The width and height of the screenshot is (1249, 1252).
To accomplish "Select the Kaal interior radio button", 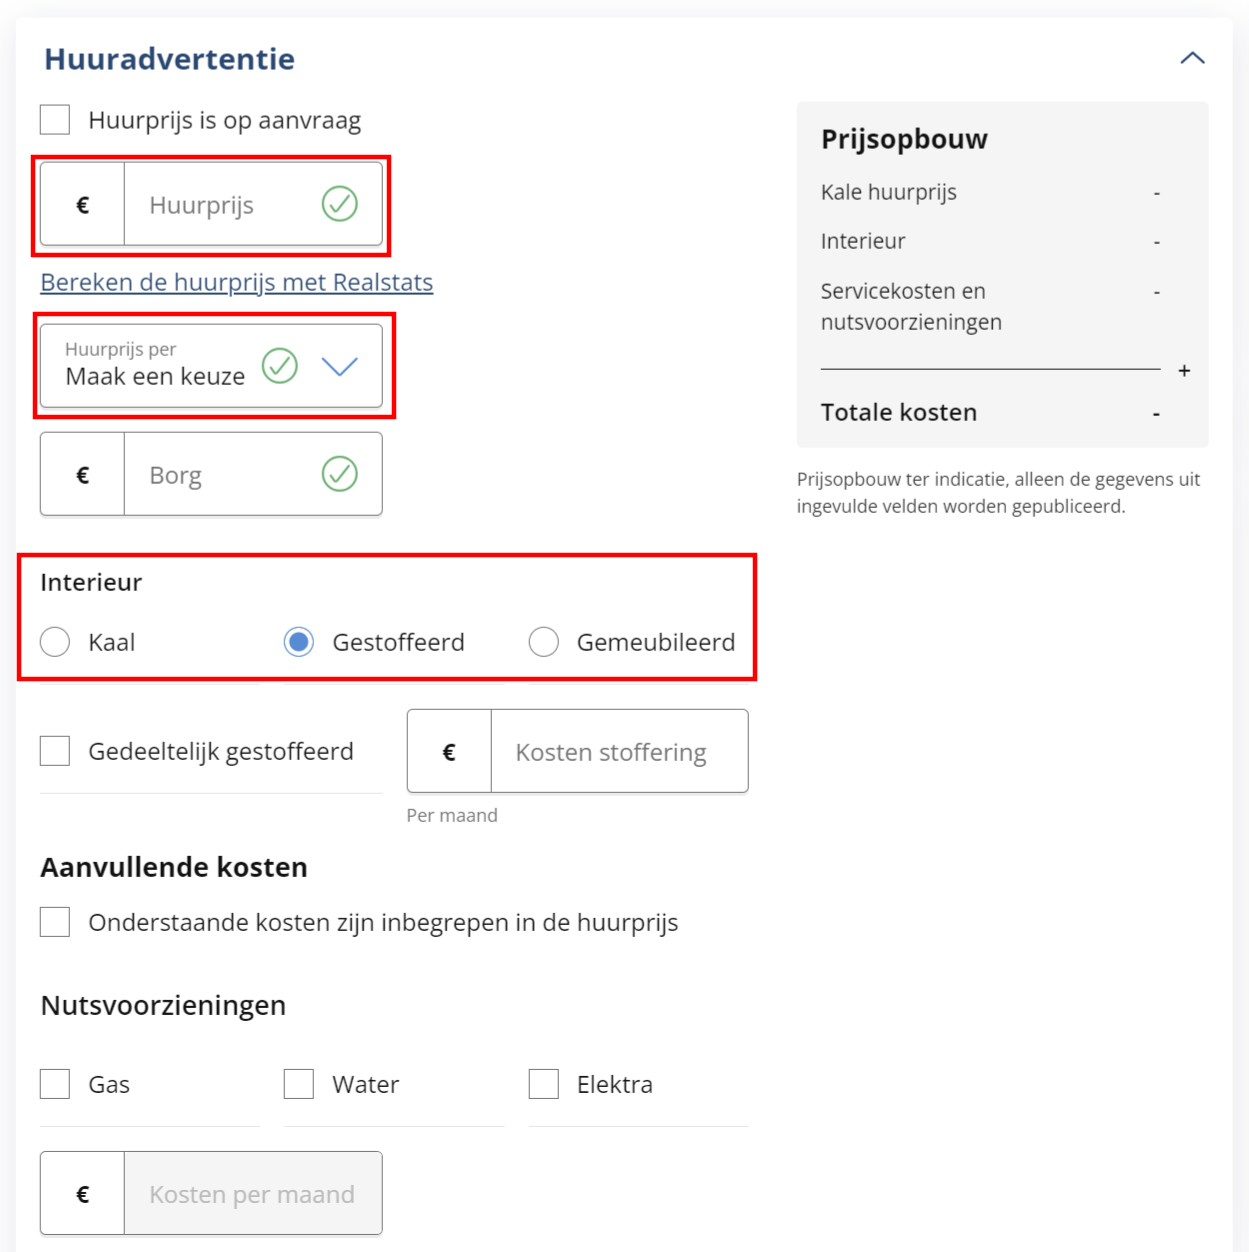I will (55, 642).
